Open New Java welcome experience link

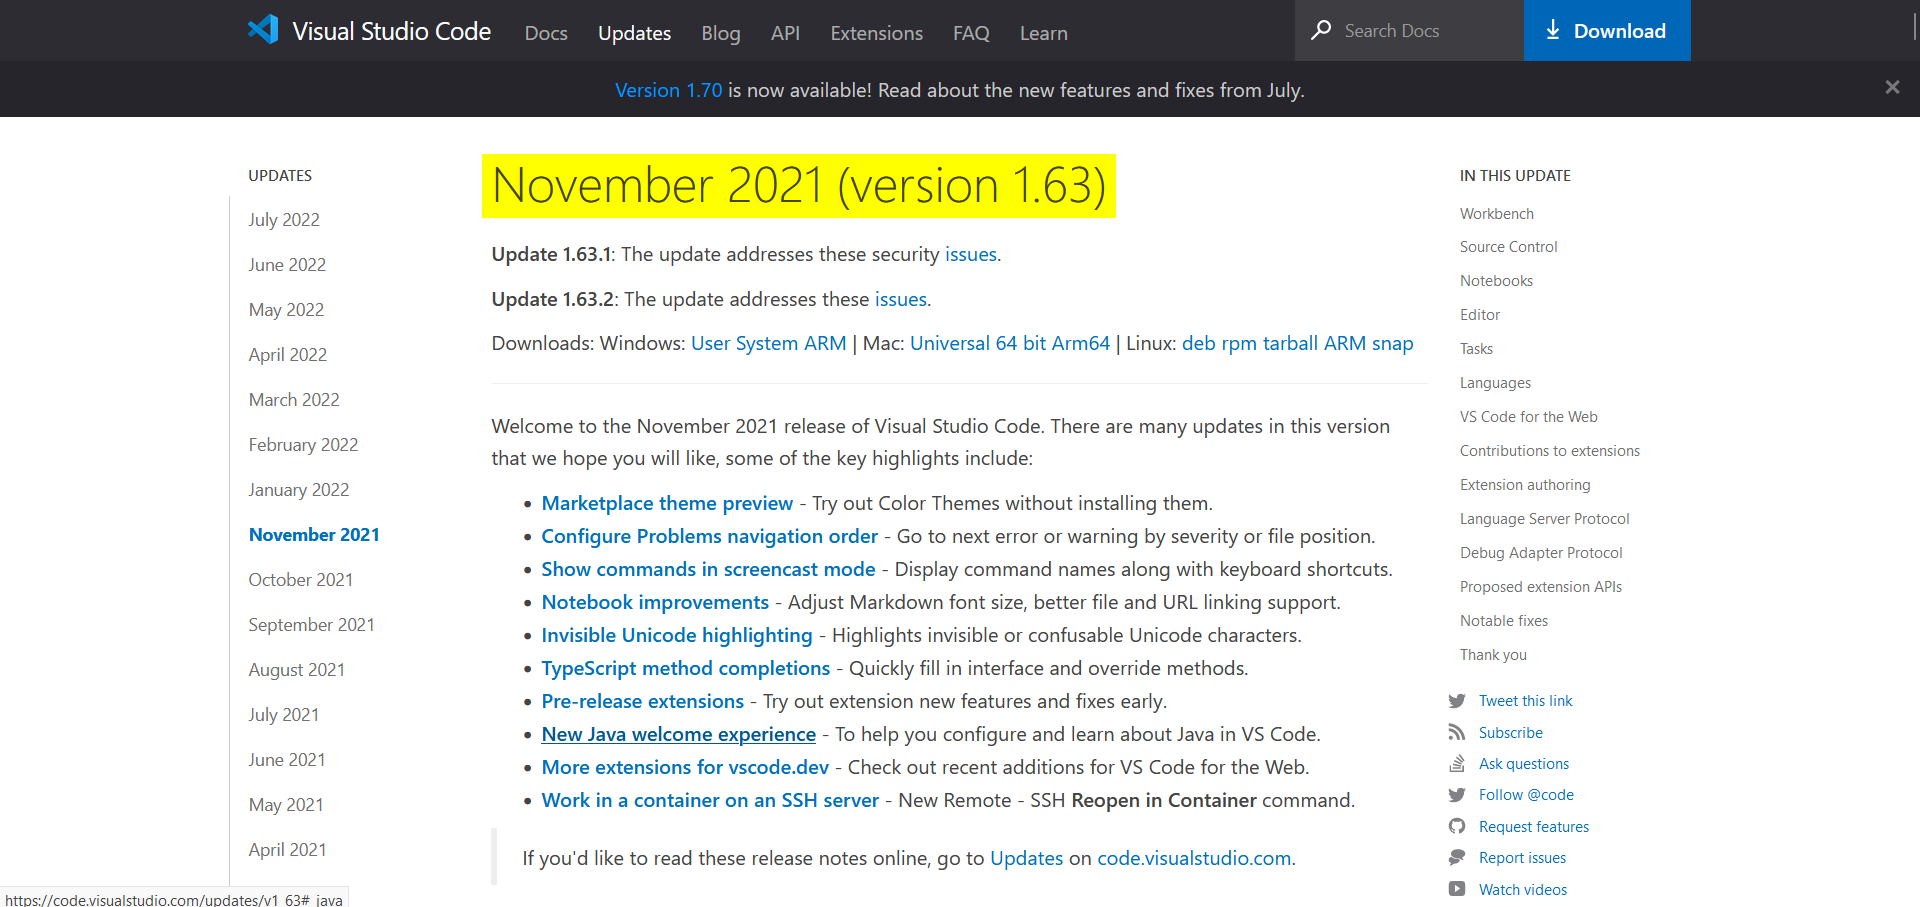[679, 734]
